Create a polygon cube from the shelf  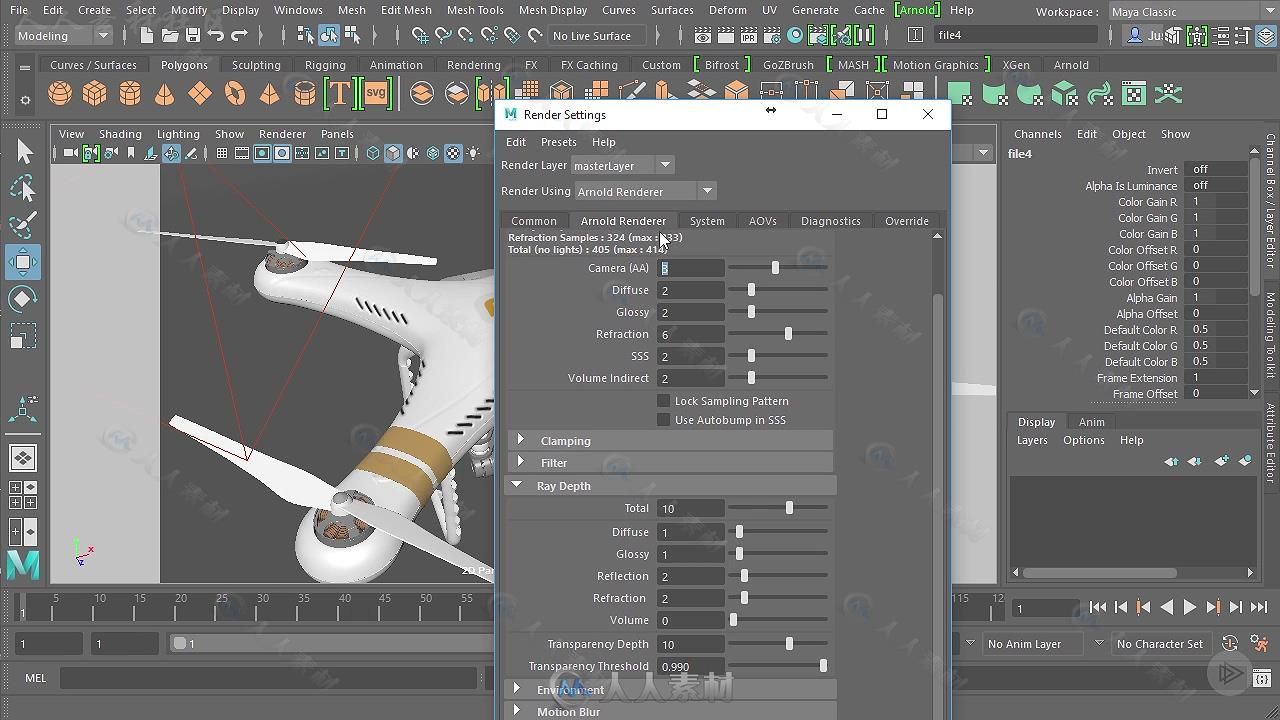coord(95,94)
